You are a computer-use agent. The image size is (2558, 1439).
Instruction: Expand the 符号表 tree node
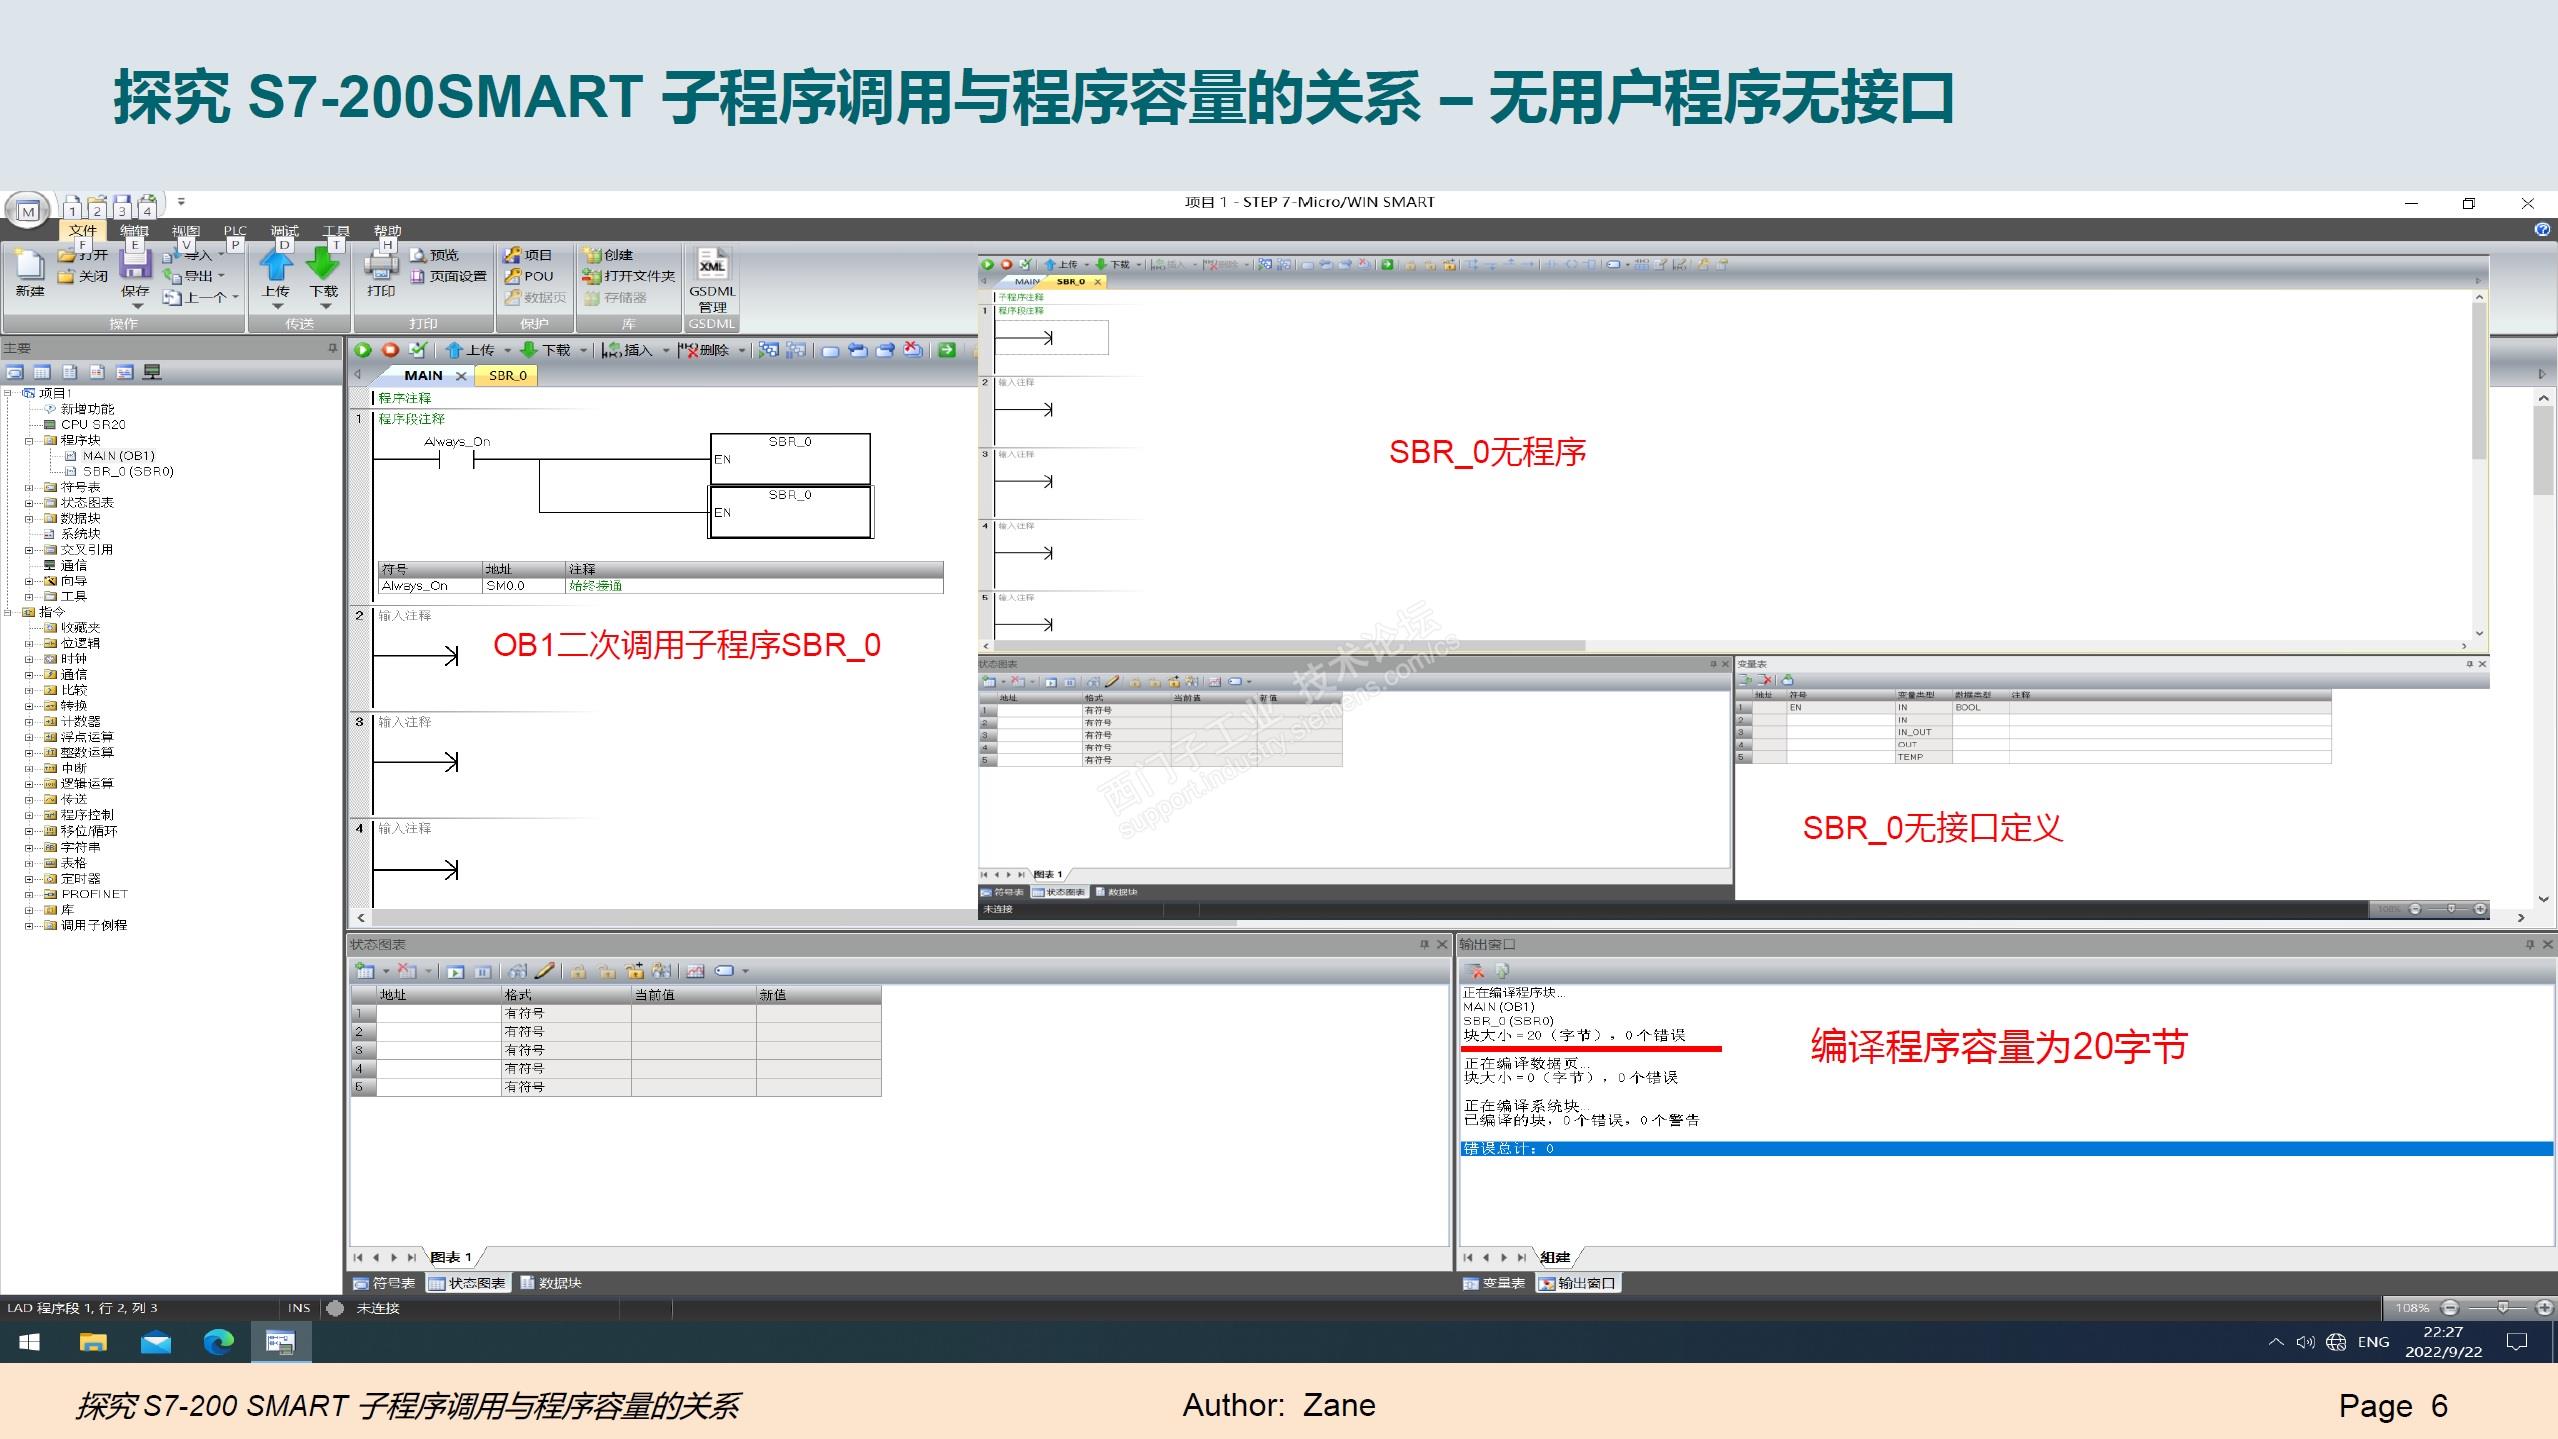pyautogui.click(x=29, y=487)
